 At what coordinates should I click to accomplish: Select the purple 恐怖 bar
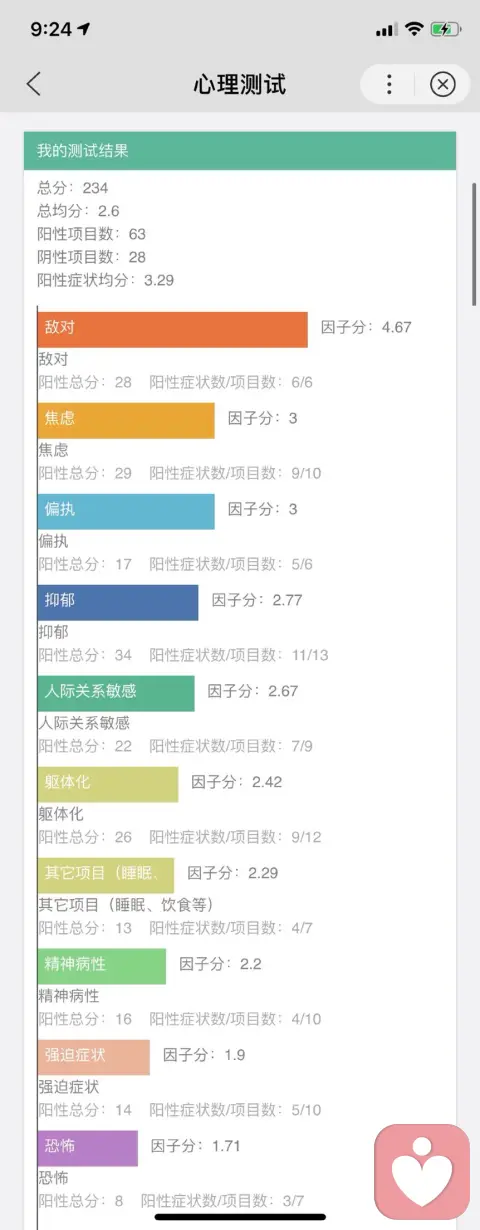click(88, 1148)
